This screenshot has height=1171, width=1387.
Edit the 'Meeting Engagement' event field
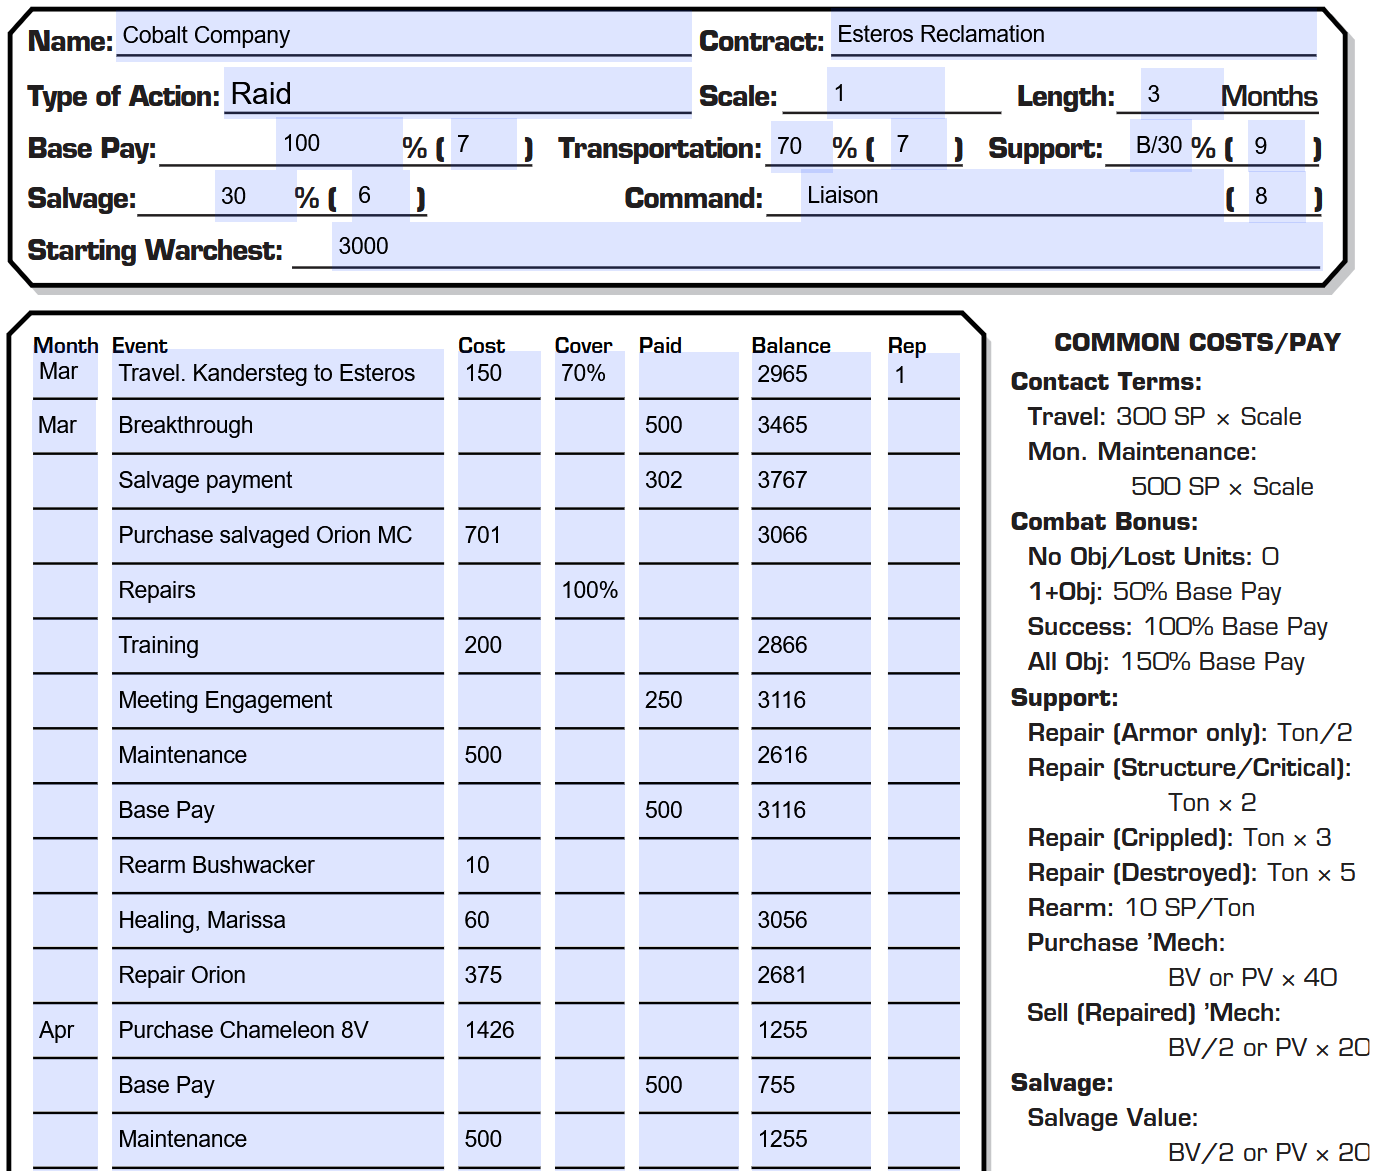click(278, 701)
